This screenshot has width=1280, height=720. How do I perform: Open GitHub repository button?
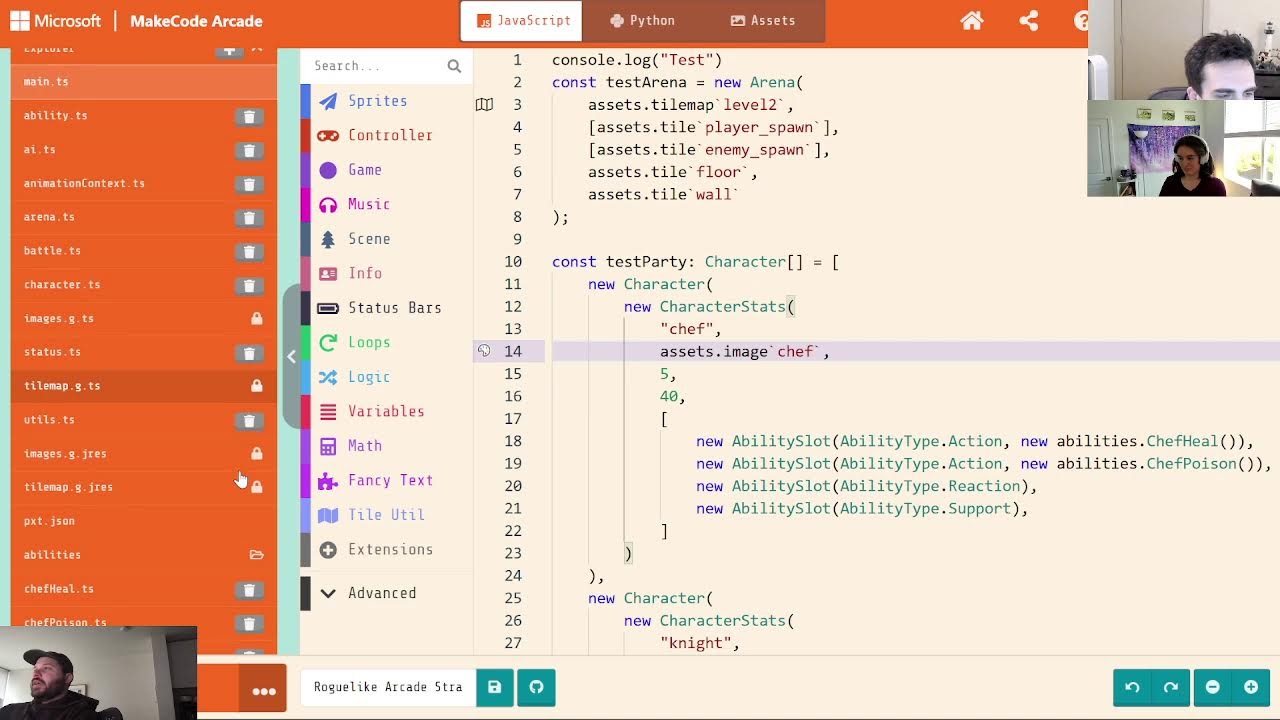(536, 687)
